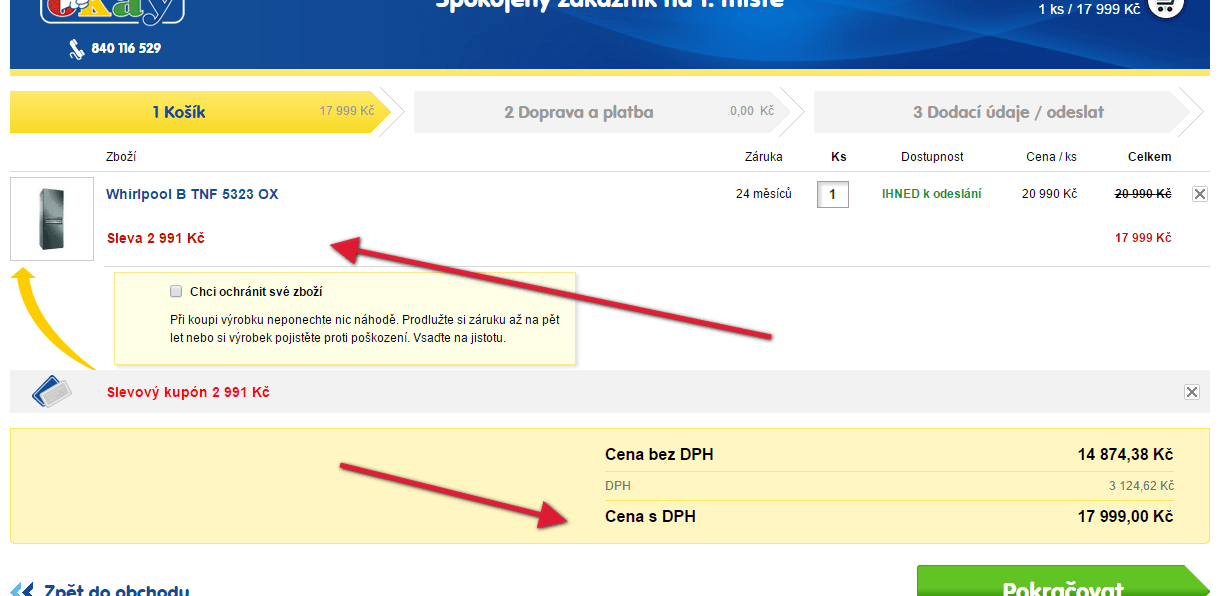Follow the Zpět do obchodu link
This screenshot has height=596, width=1220.
116,591
